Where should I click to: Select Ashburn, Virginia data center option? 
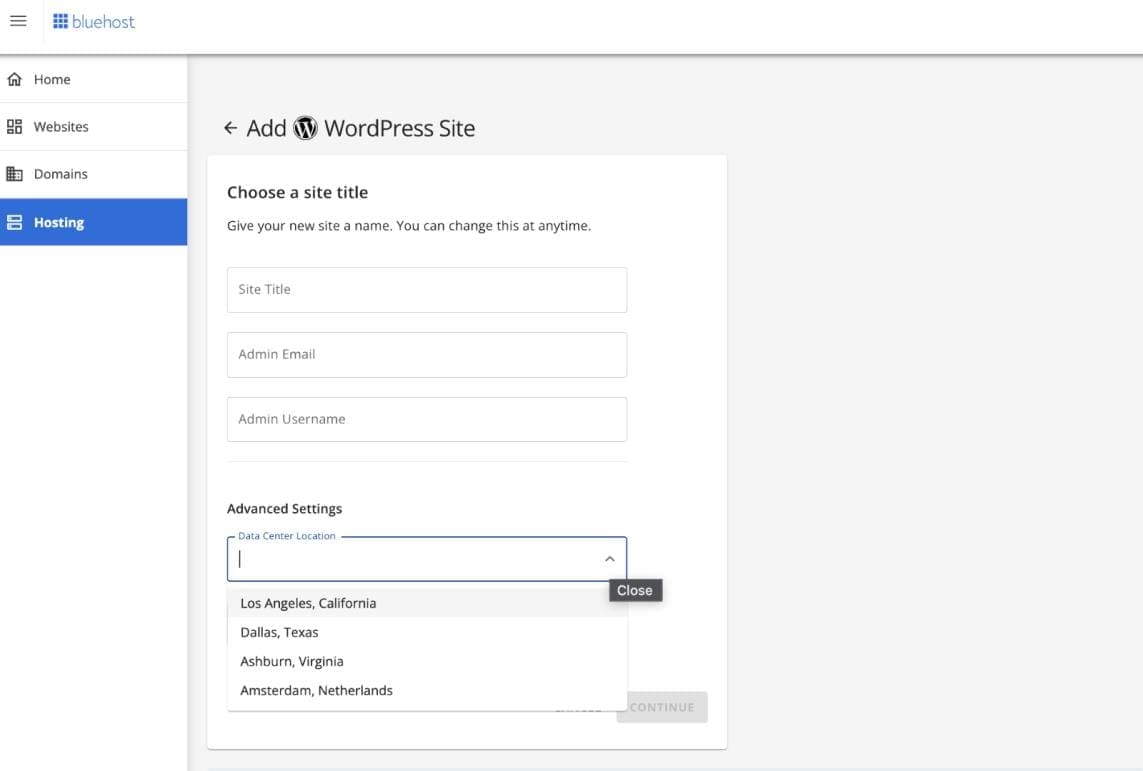pyautogui.click(x=290, y=661)
